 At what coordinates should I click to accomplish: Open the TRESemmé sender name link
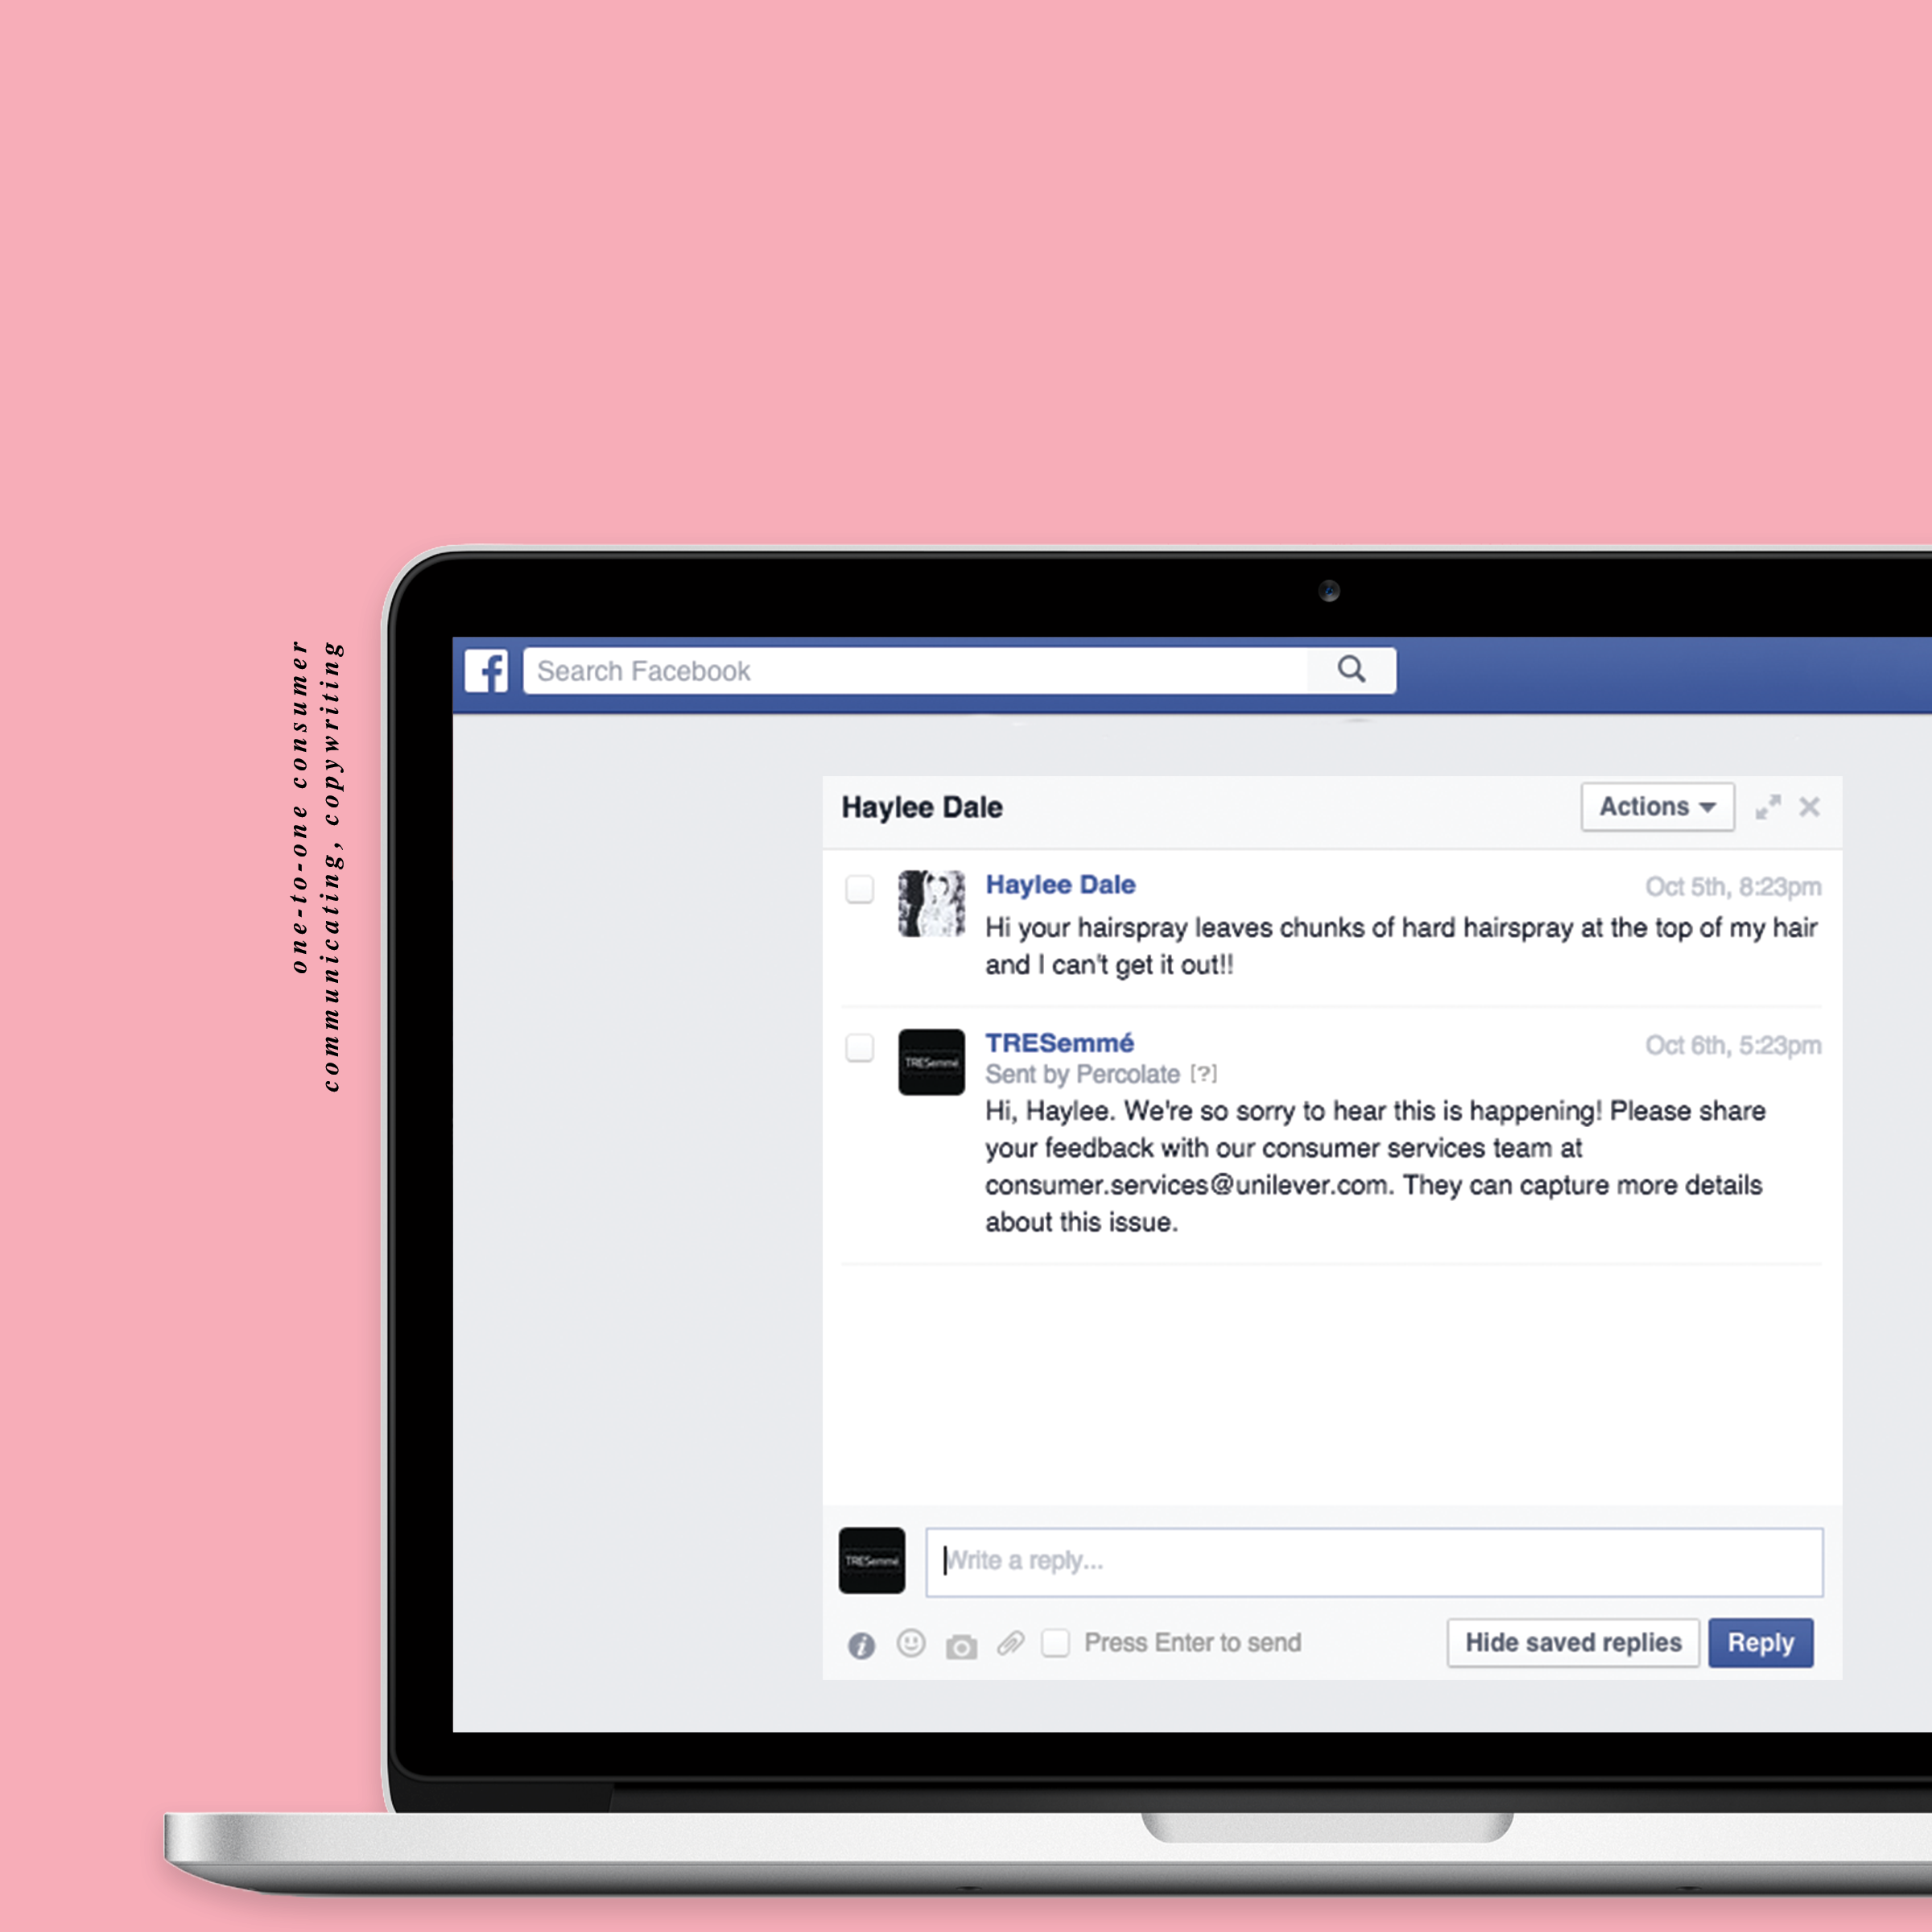[1059, 1043]
